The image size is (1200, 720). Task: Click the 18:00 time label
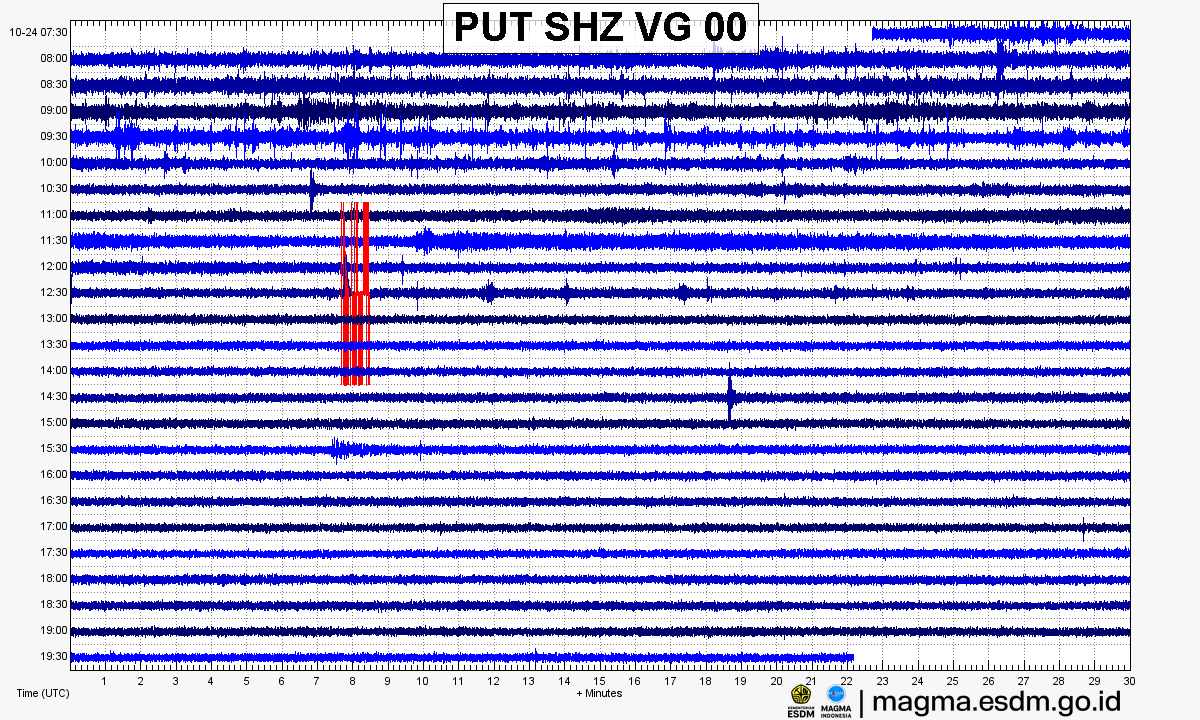click(x=54, y=578)
